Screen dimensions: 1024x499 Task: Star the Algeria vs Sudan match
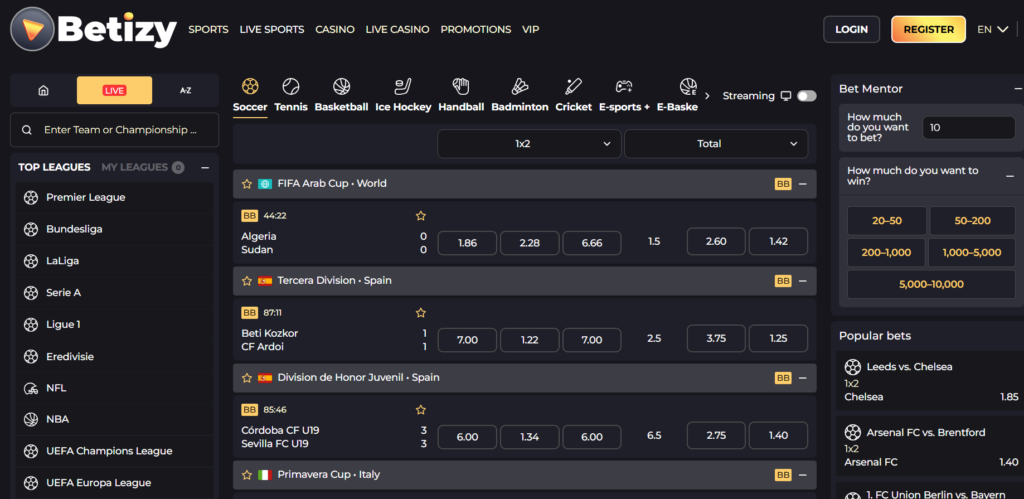click(x=421, y=216)
